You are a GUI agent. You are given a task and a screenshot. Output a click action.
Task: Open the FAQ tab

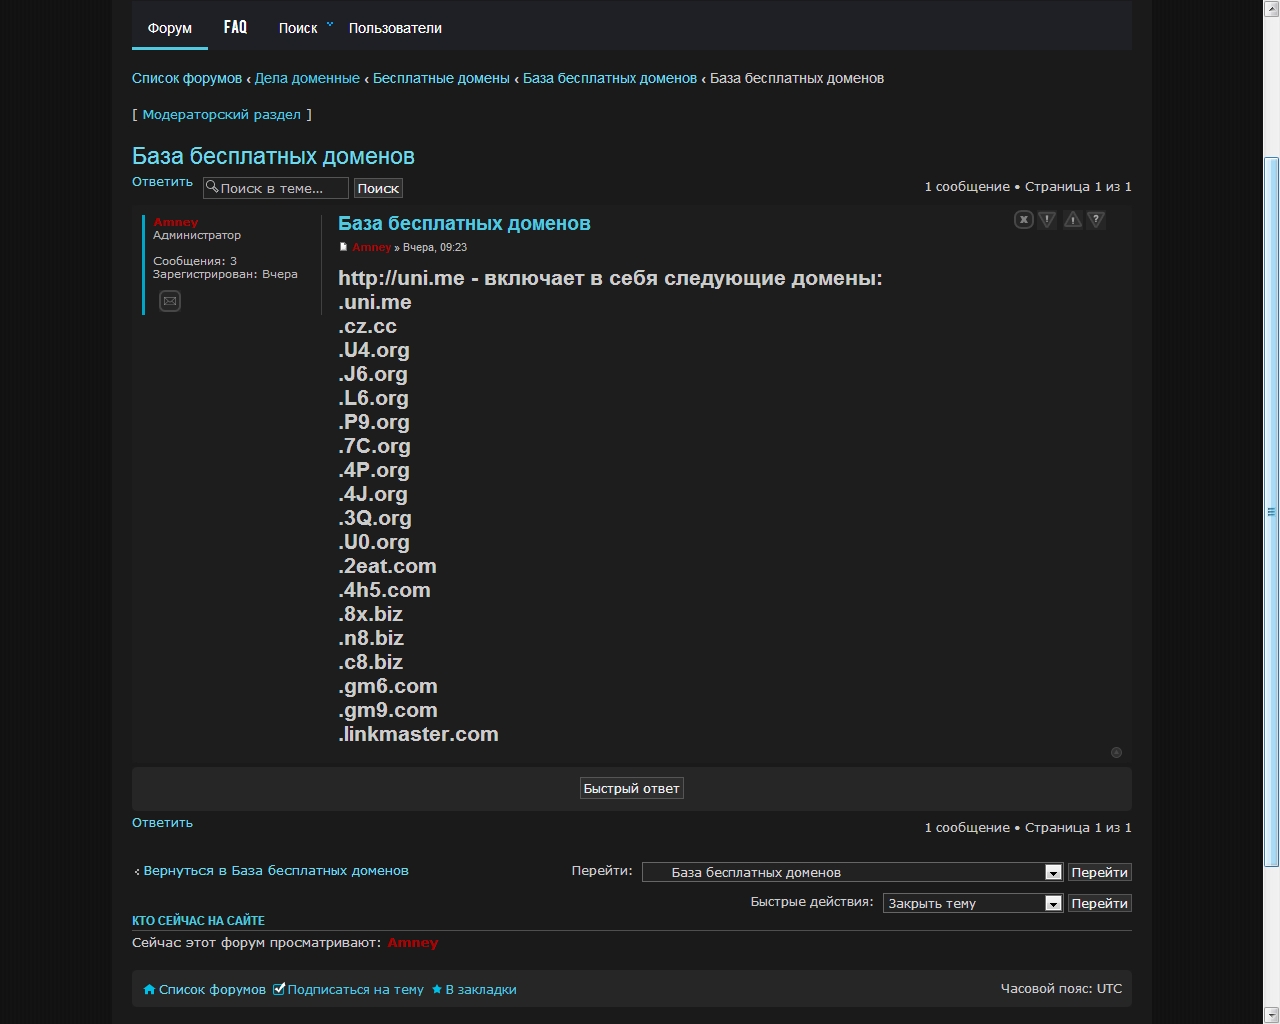235,27
